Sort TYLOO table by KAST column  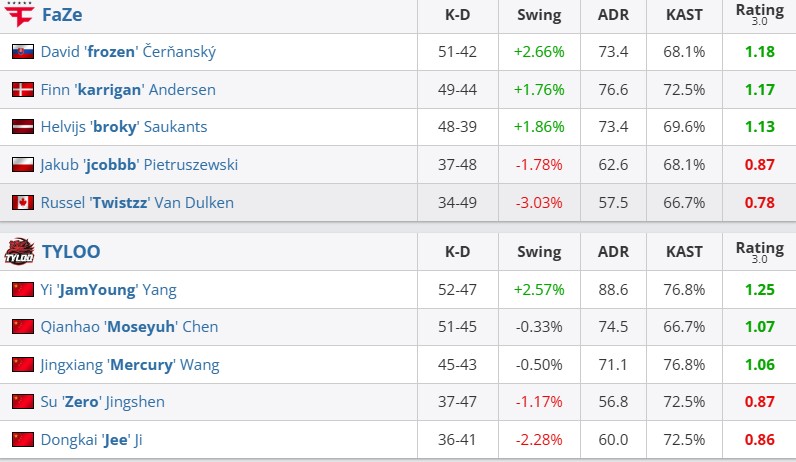tap(684, 252)
